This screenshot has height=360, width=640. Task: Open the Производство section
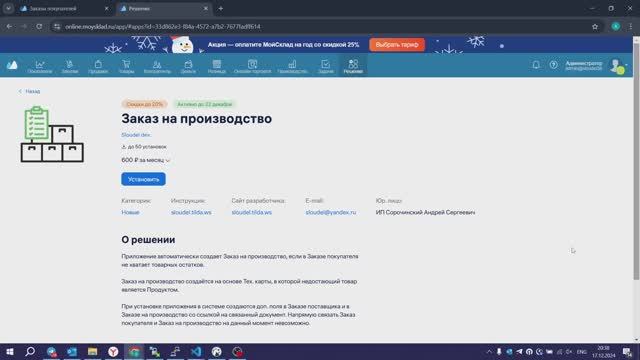(292, 67)
